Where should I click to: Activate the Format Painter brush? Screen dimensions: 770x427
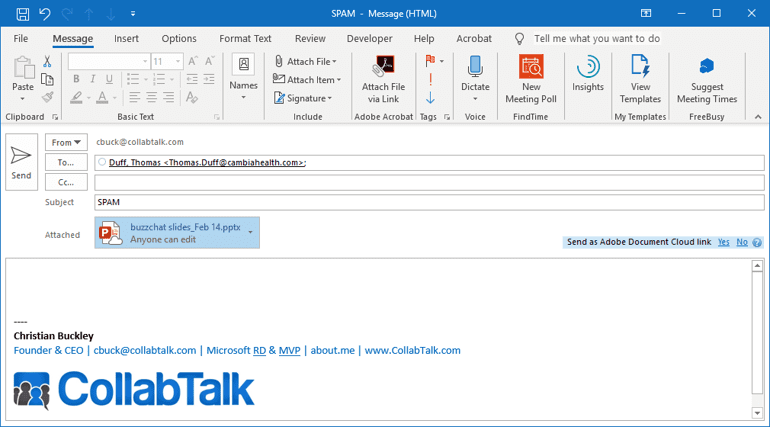[x=47, y=97]
